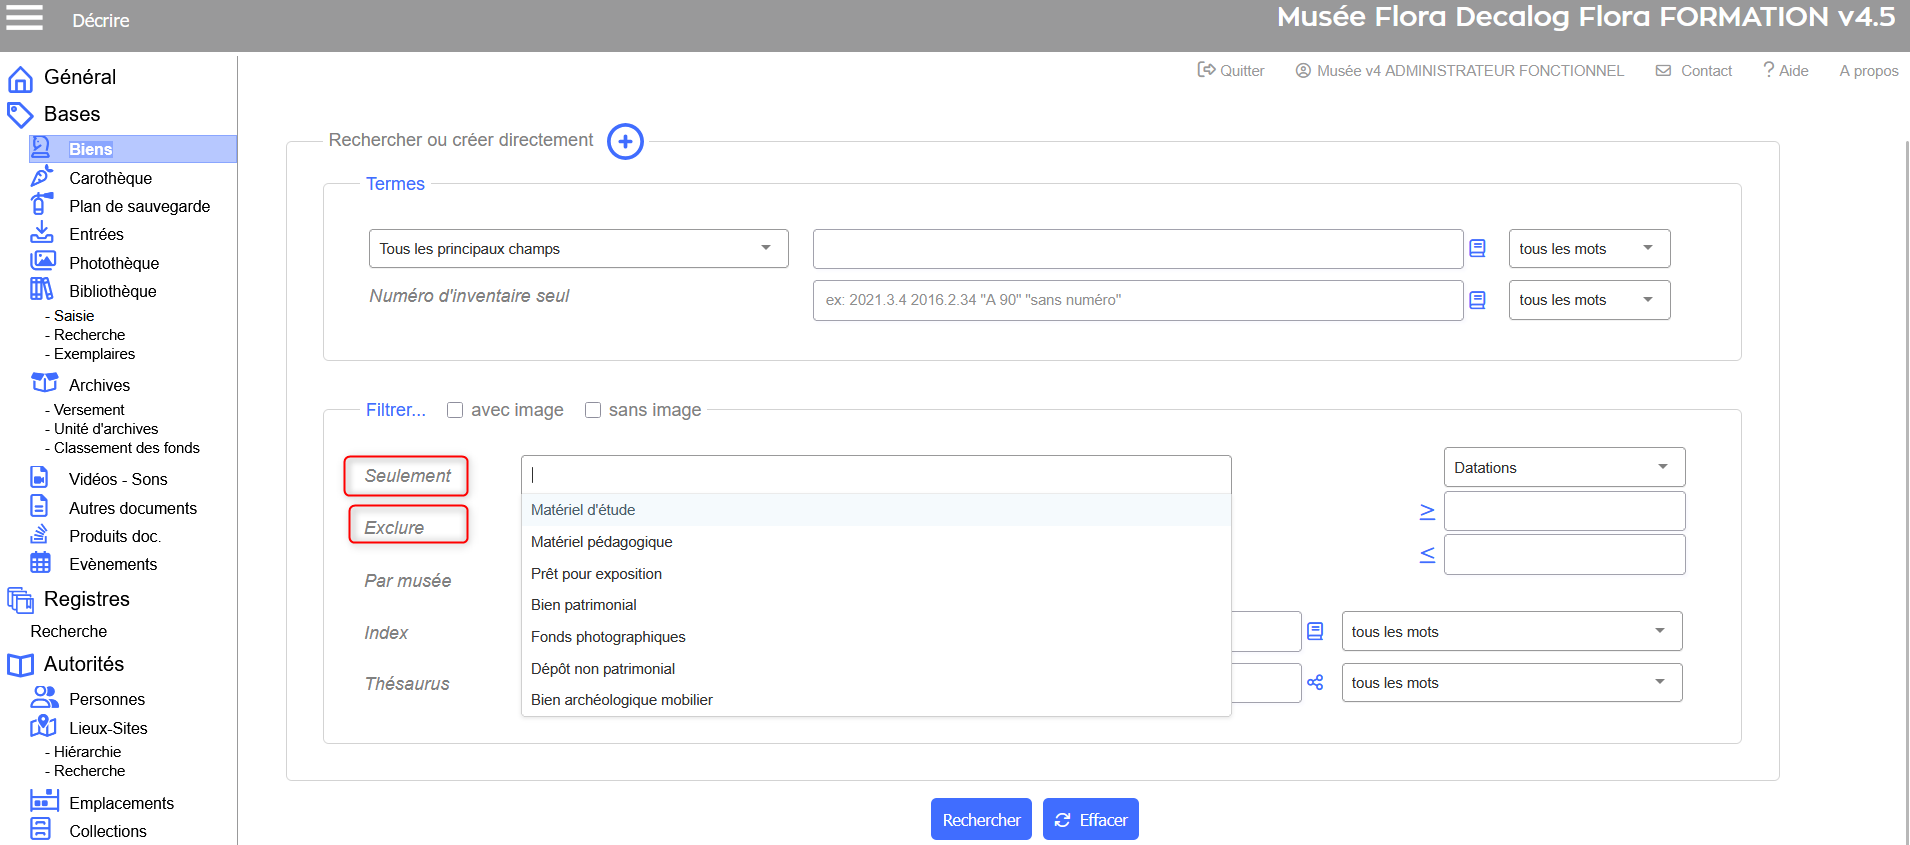Screen dimensions: 1910x845
Task: Open the hamburger menu icon
Action: click(x=25, y=18)
